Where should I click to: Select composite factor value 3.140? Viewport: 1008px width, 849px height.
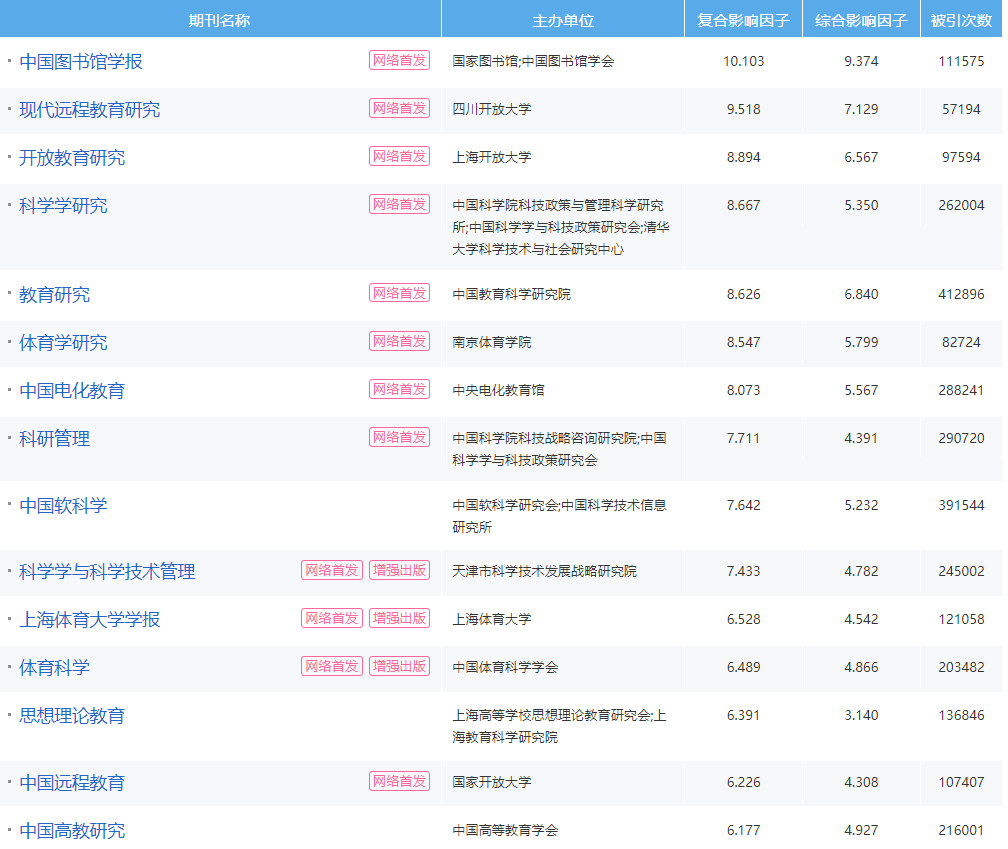click(861, 715)
